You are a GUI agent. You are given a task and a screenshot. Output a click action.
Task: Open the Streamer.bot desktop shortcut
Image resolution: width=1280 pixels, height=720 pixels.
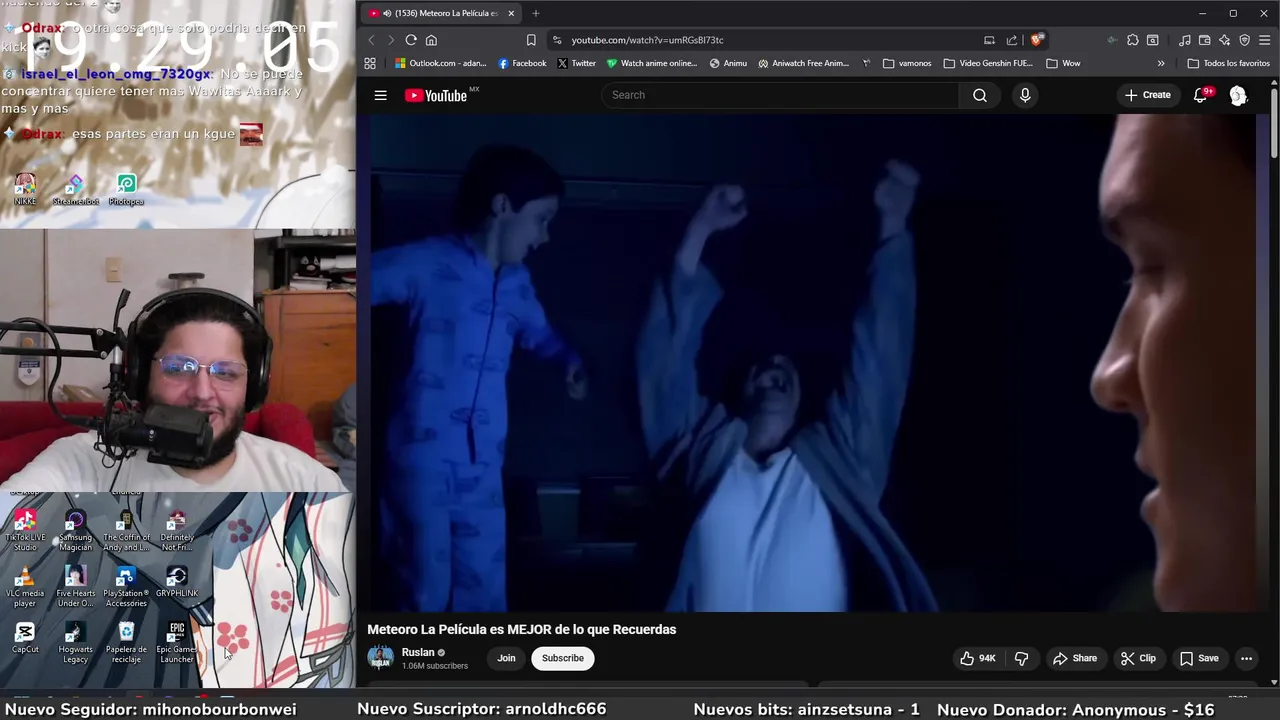[x=76, y=189]
